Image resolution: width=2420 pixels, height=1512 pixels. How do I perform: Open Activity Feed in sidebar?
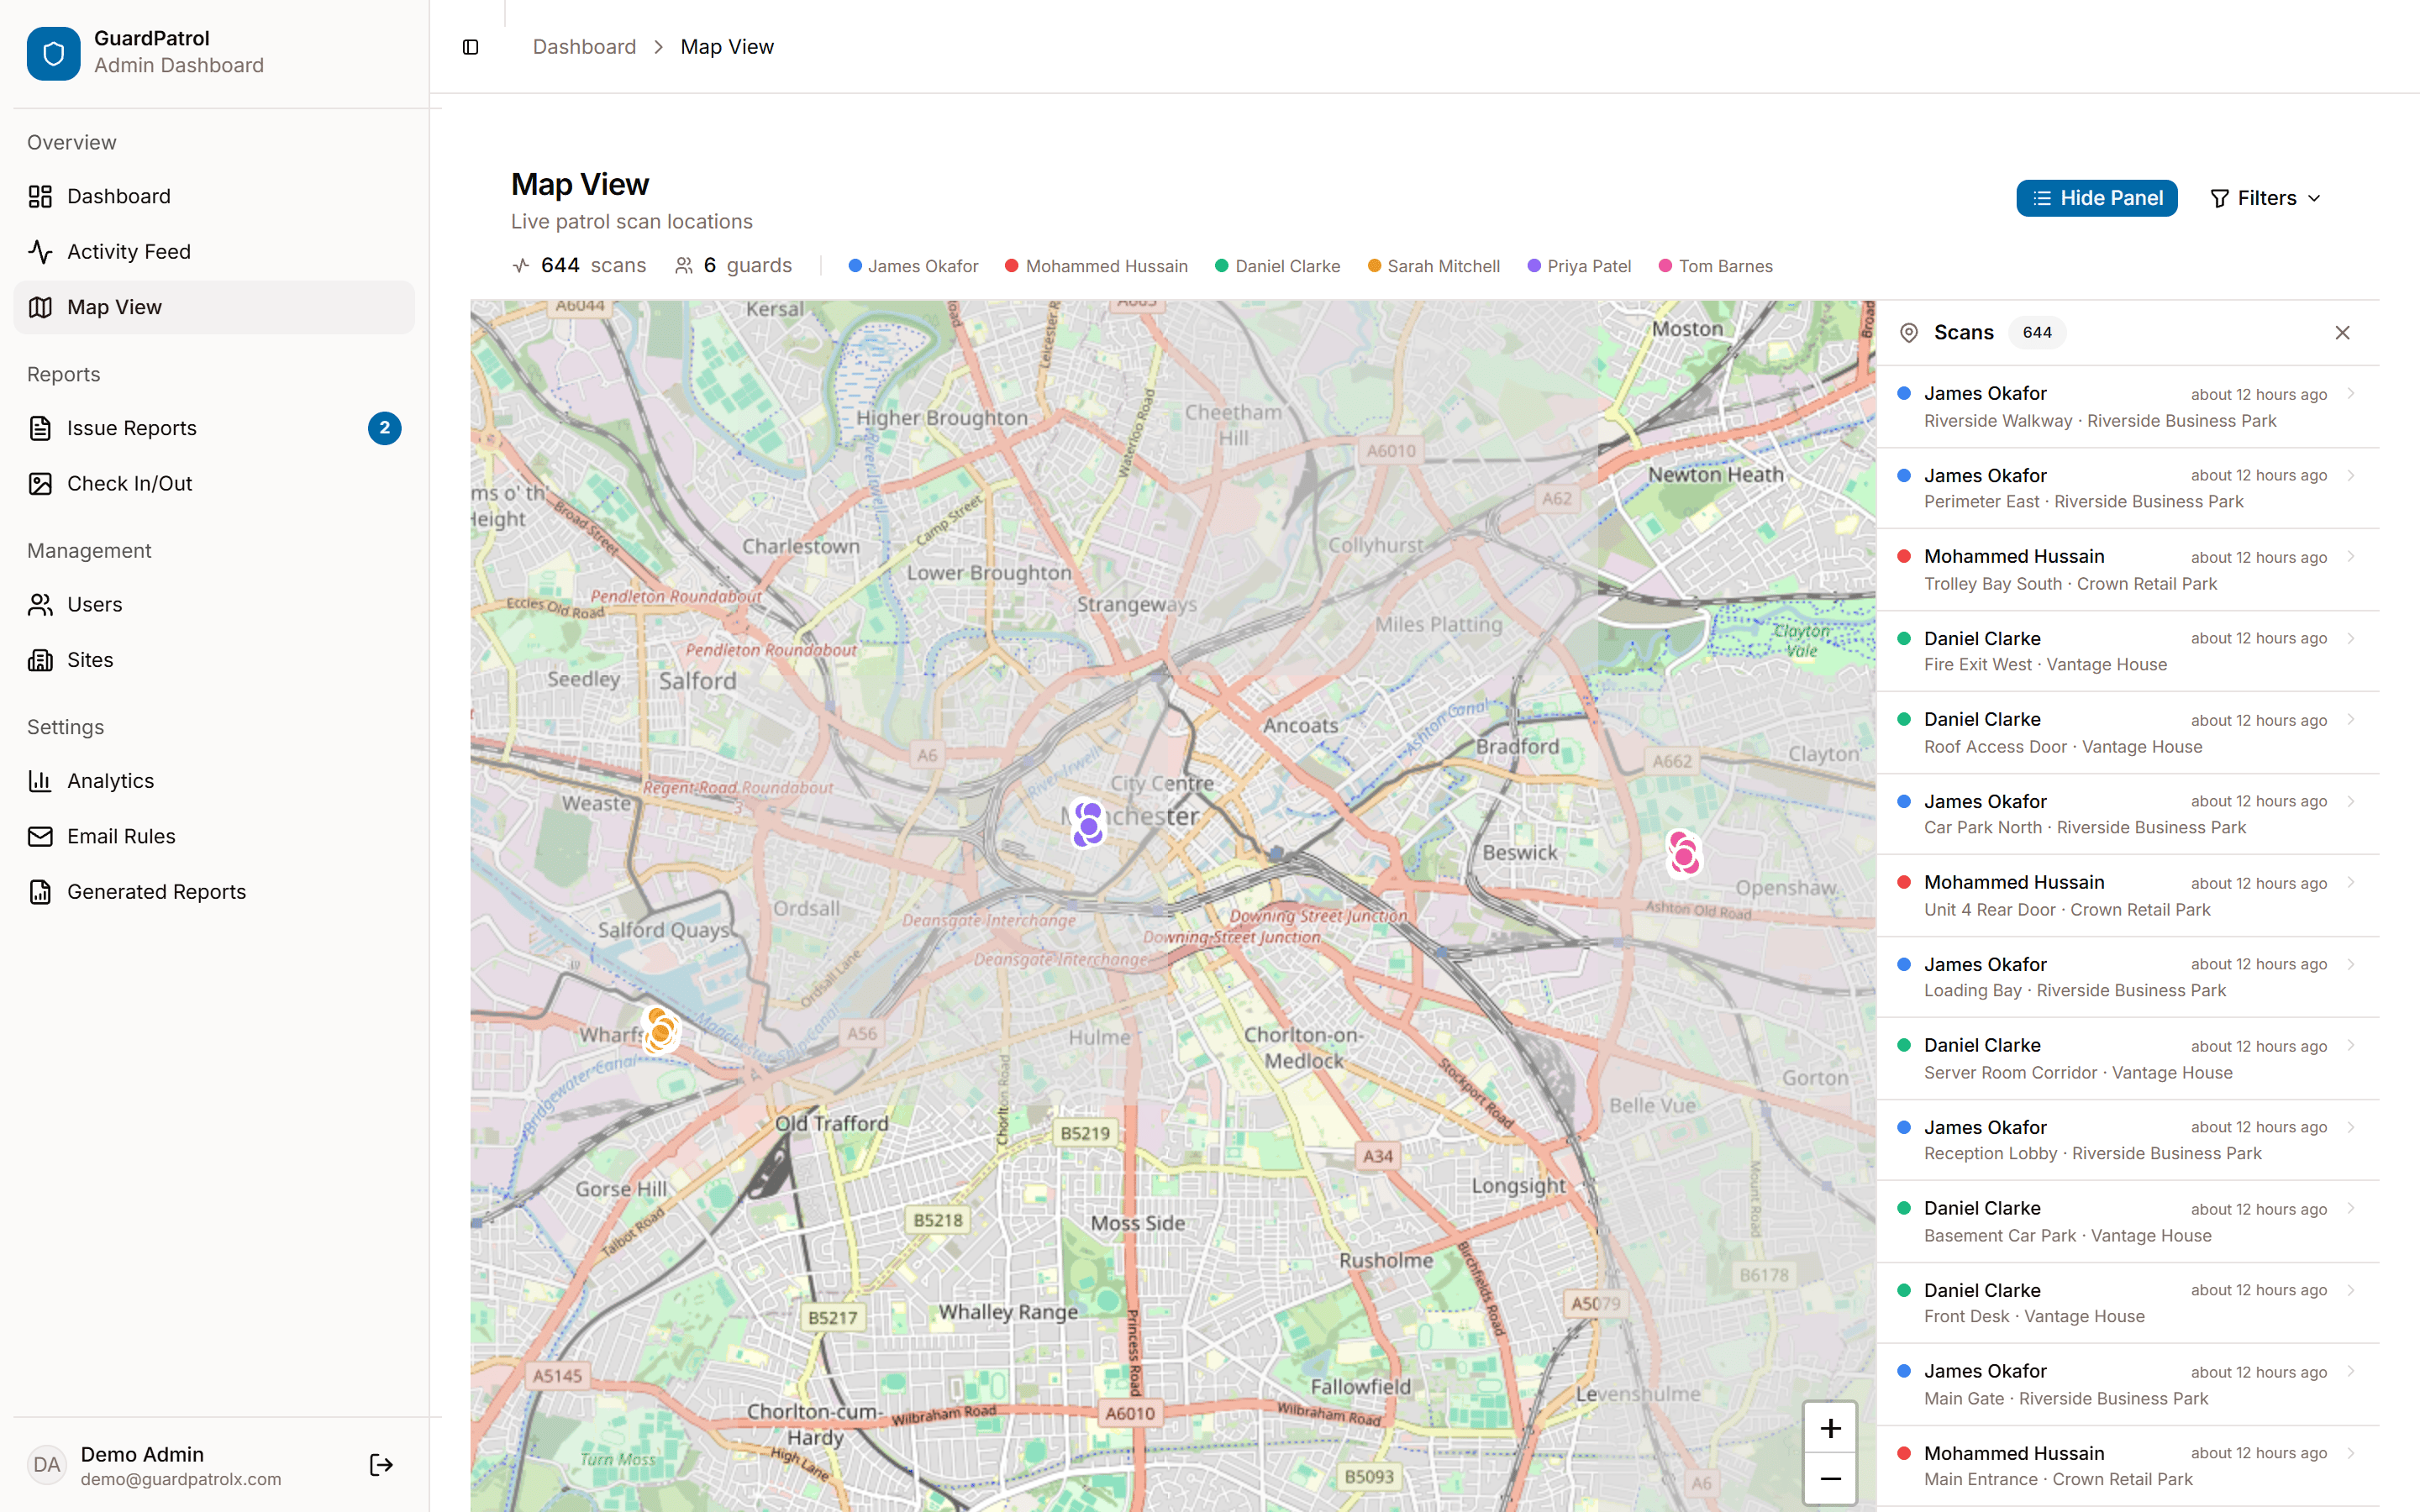click(214, 252)
